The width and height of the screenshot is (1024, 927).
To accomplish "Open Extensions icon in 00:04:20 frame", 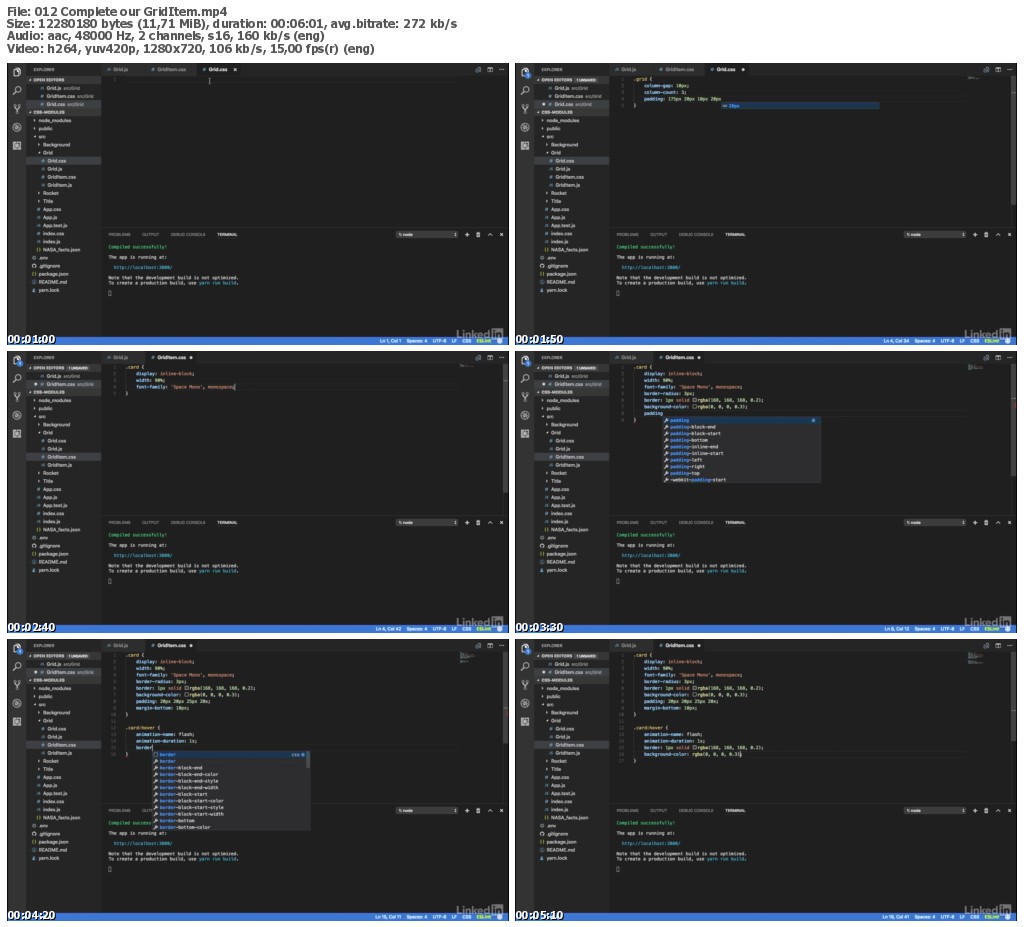I will tap(17, 721).
